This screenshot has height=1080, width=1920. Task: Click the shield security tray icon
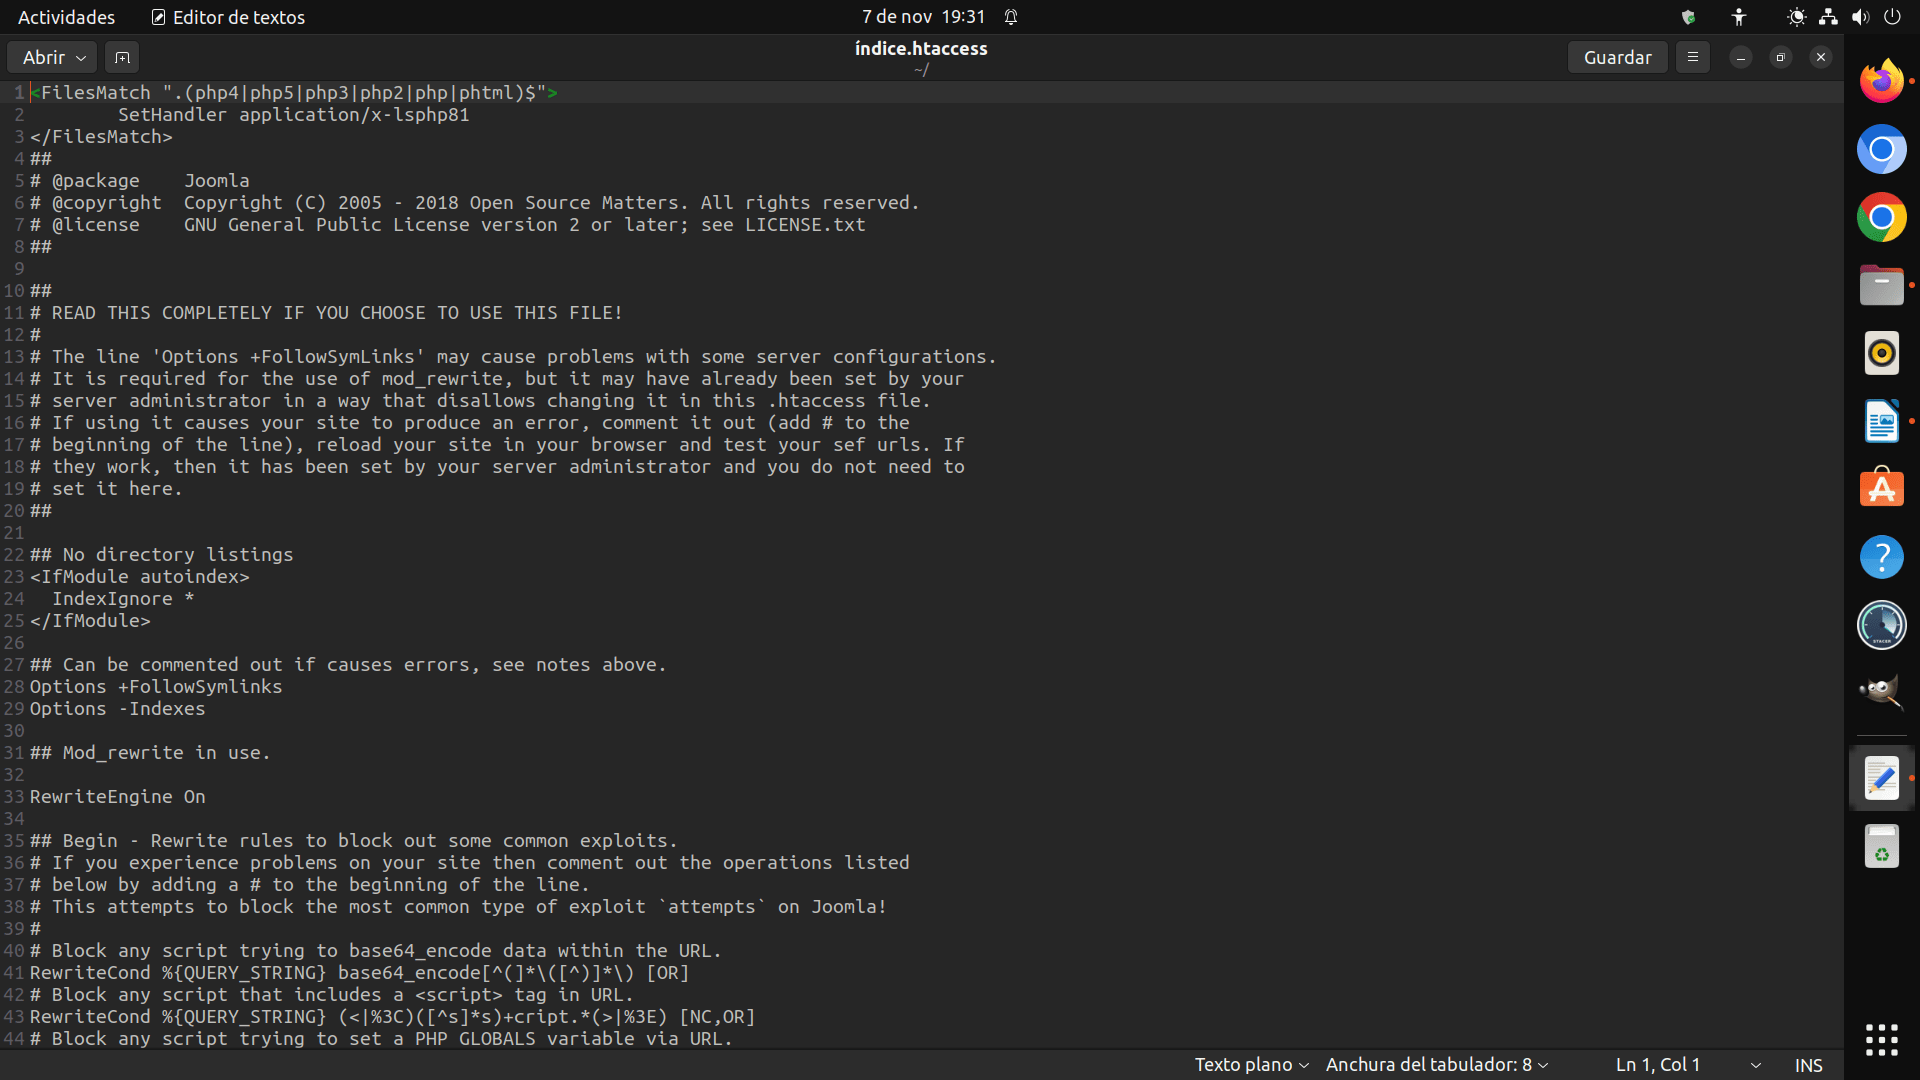[x=1688, y=17]
